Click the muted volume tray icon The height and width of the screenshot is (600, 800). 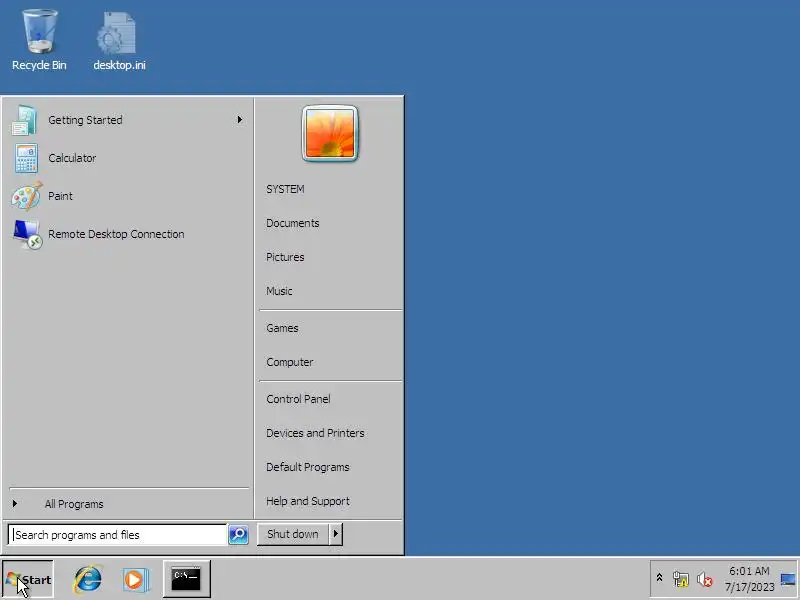(x=705, y=579)
